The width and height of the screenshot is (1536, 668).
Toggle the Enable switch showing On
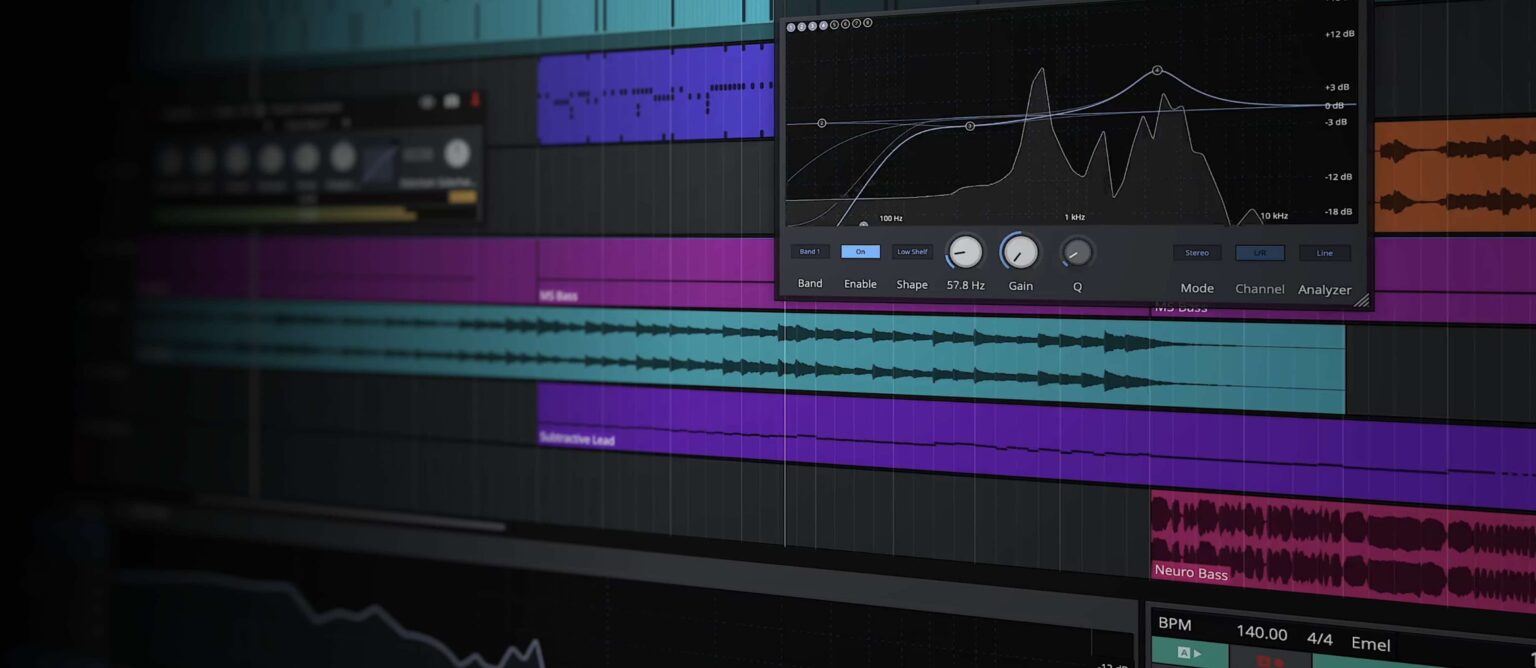860,252
